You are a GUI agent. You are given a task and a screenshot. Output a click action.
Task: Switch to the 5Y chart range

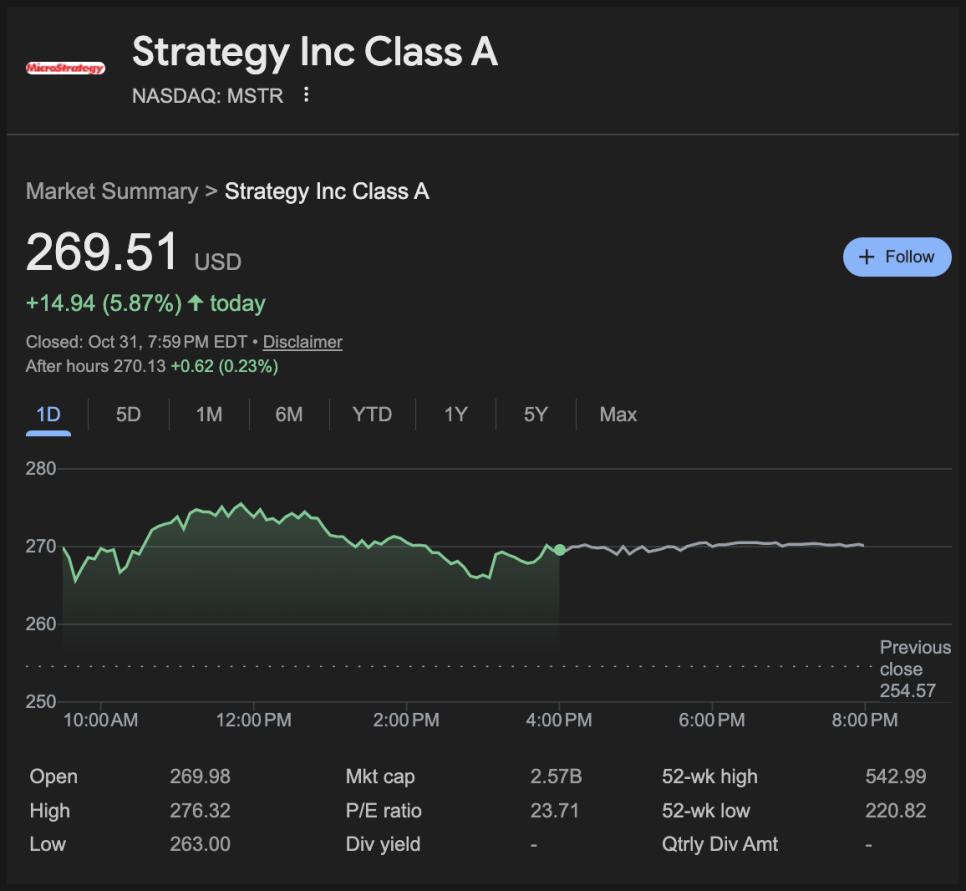click(x=536, y=415)
